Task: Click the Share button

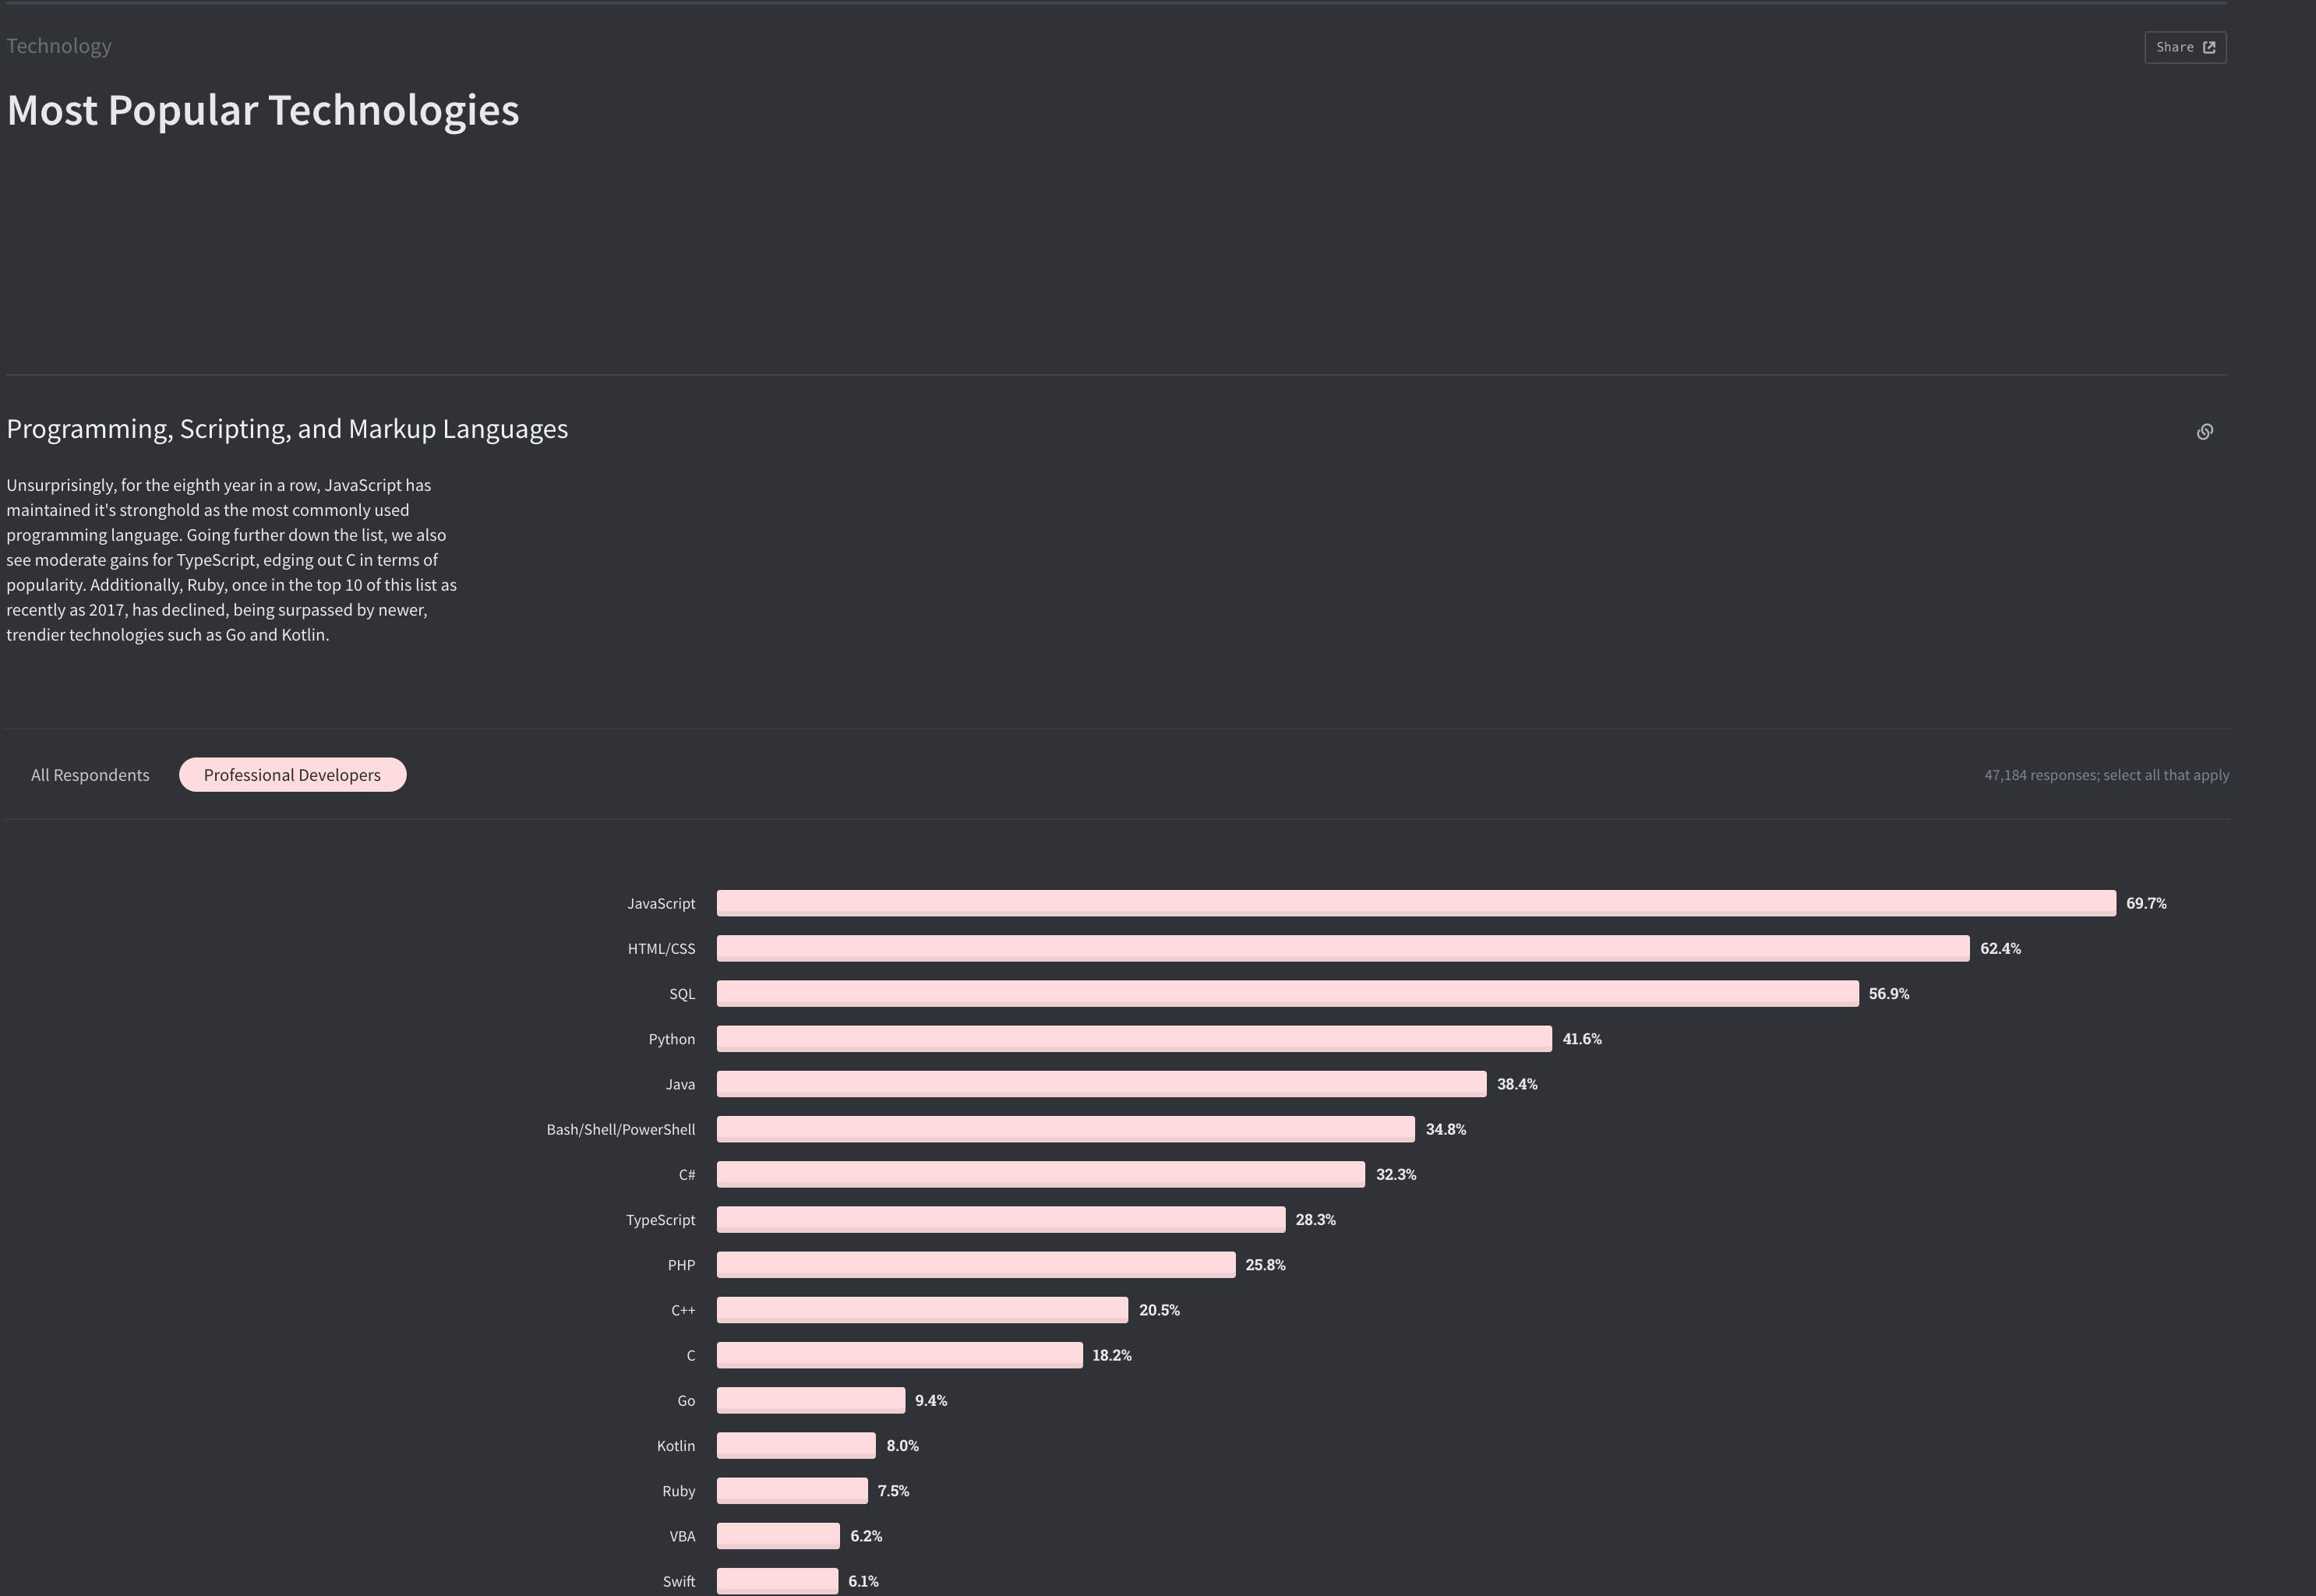Action: point(2184,47)
